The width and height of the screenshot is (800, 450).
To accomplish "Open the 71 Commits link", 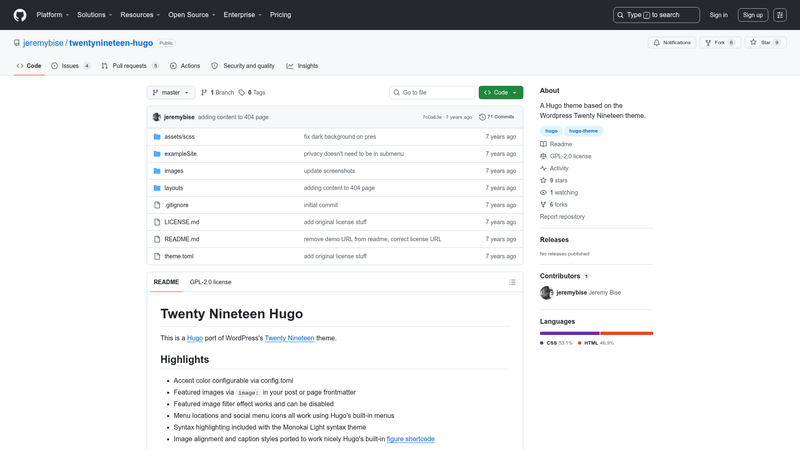I will (496, 117).
